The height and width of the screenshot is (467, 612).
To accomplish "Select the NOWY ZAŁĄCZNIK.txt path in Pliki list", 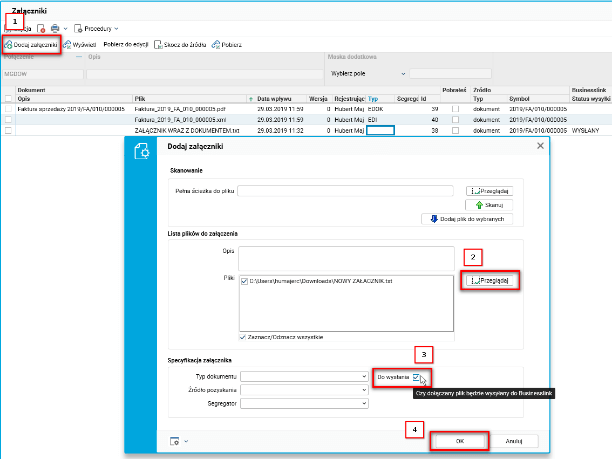I will coord(321,281).
